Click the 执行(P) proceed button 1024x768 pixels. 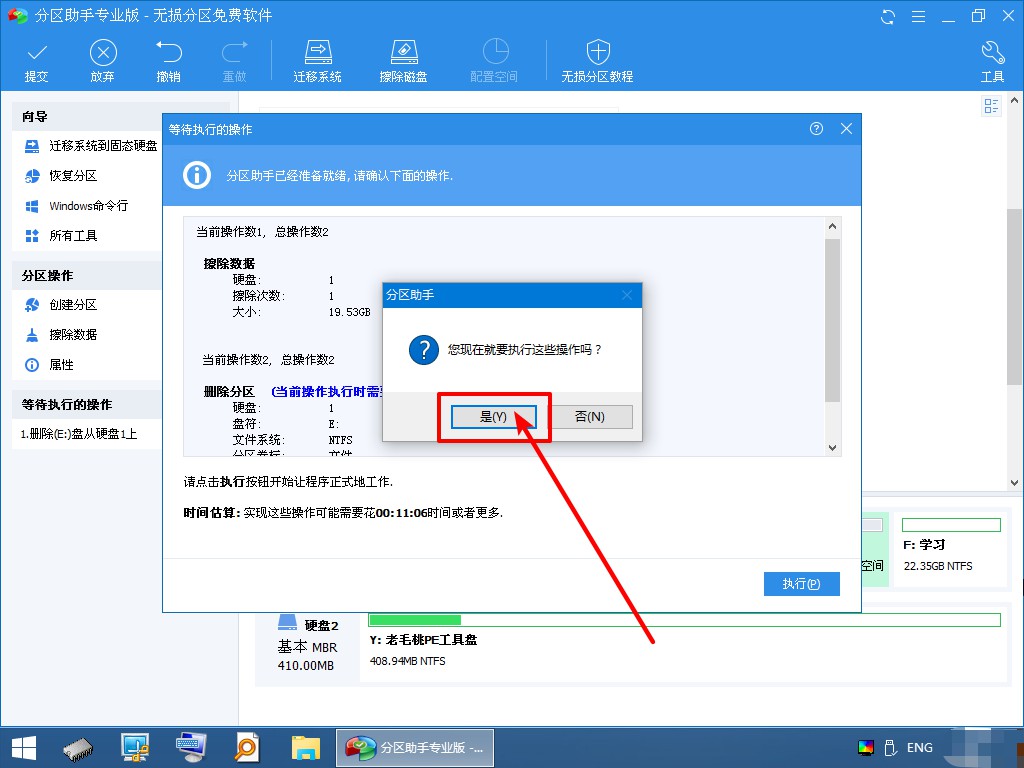[x=801, y=584]
